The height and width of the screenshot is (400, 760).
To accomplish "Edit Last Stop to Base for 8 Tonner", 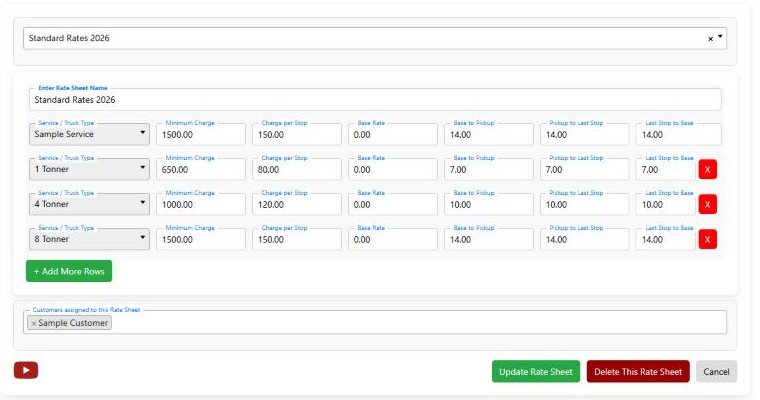I will [x=665, y=240].
